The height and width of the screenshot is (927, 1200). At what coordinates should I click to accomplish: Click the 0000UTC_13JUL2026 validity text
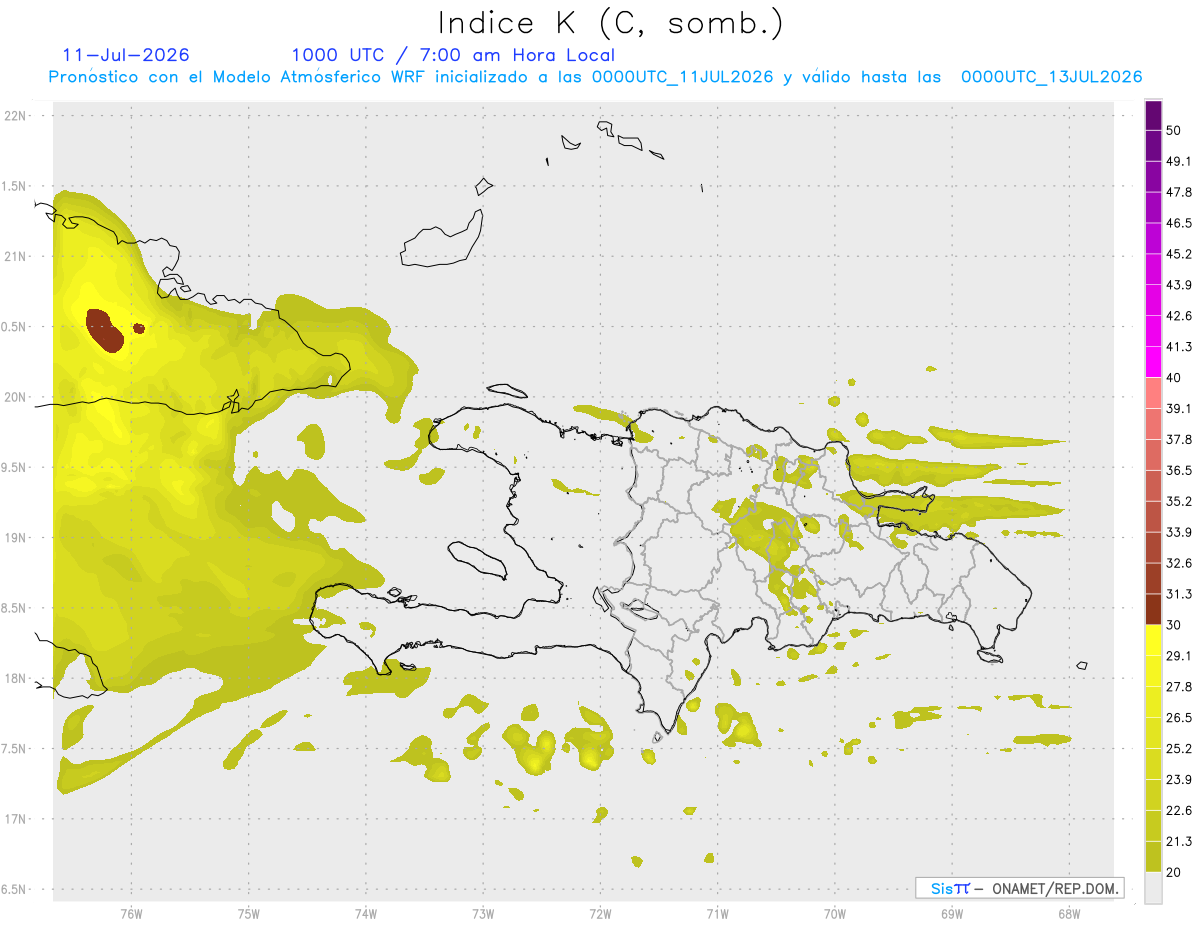(x=1052, y=77)
